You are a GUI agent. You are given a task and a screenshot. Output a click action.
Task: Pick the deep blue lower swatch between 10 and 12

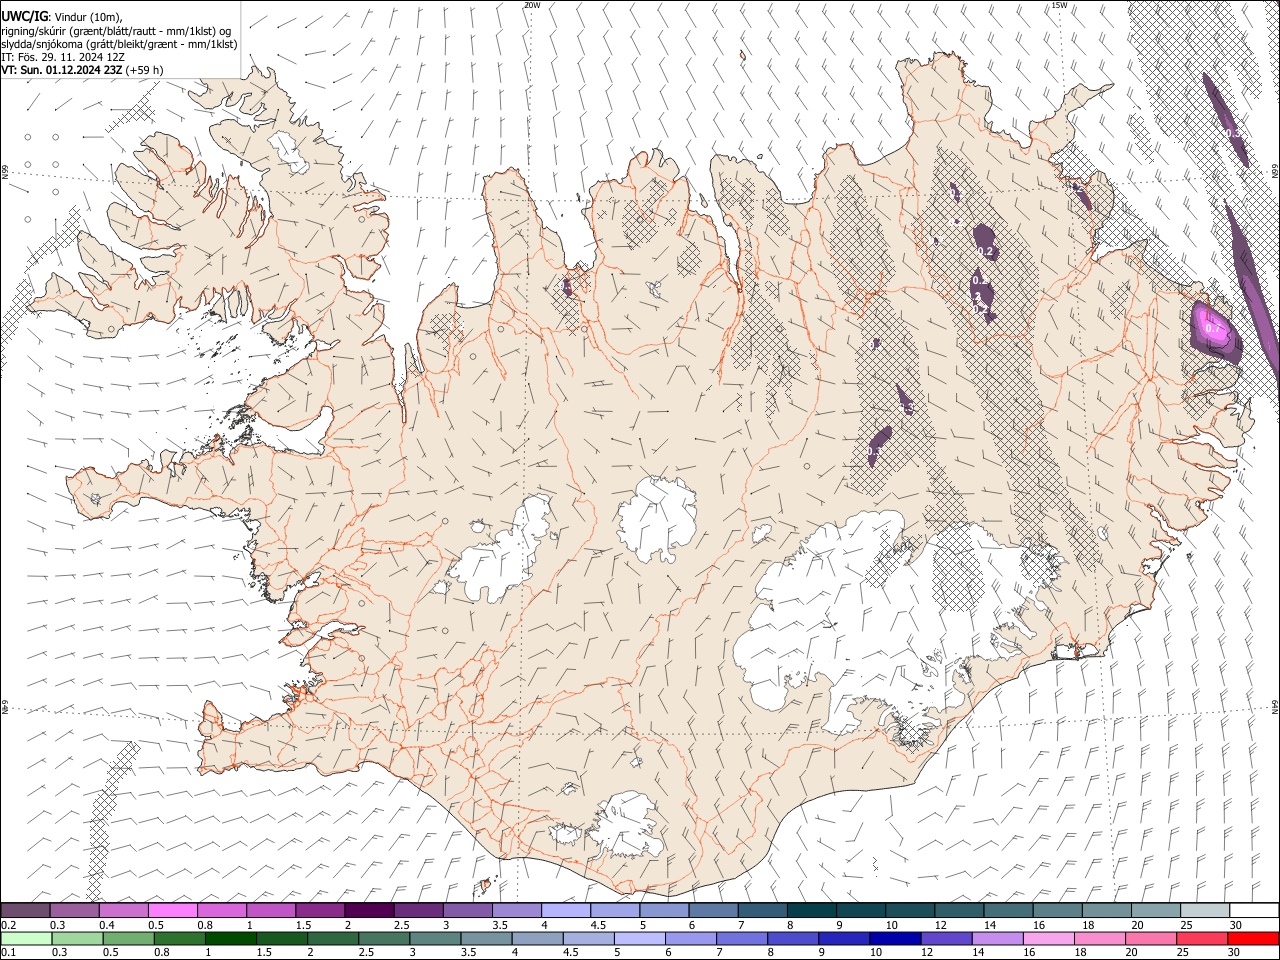[x=896, y=938]
